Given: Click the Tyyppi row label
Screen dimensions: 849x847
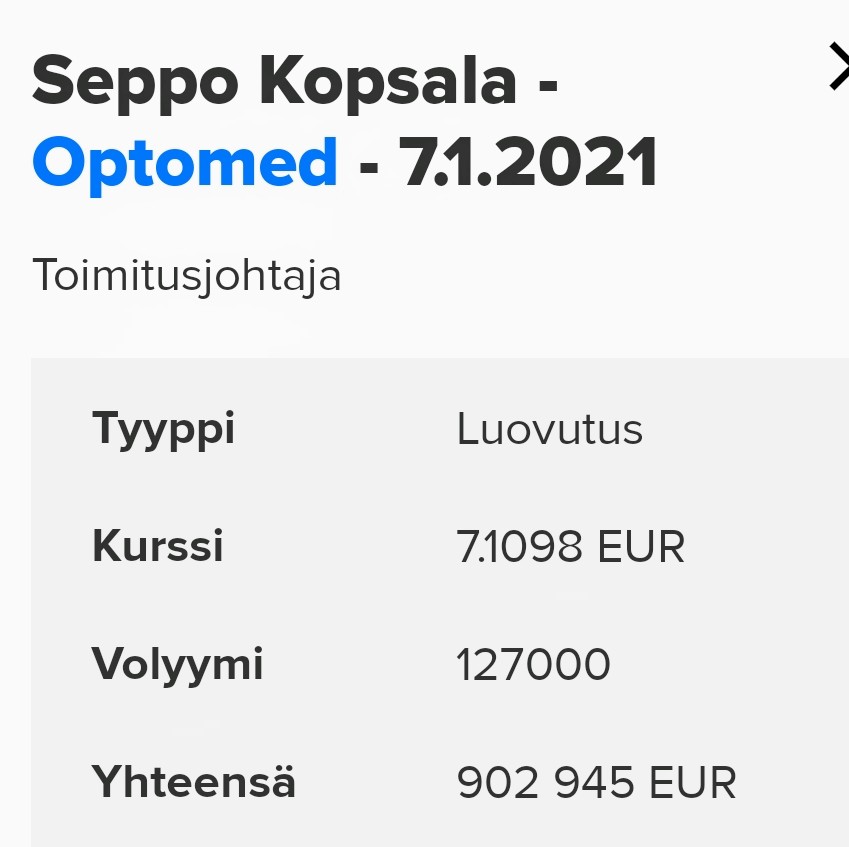Looking at the screenshot, I should [x=164, y=430].
